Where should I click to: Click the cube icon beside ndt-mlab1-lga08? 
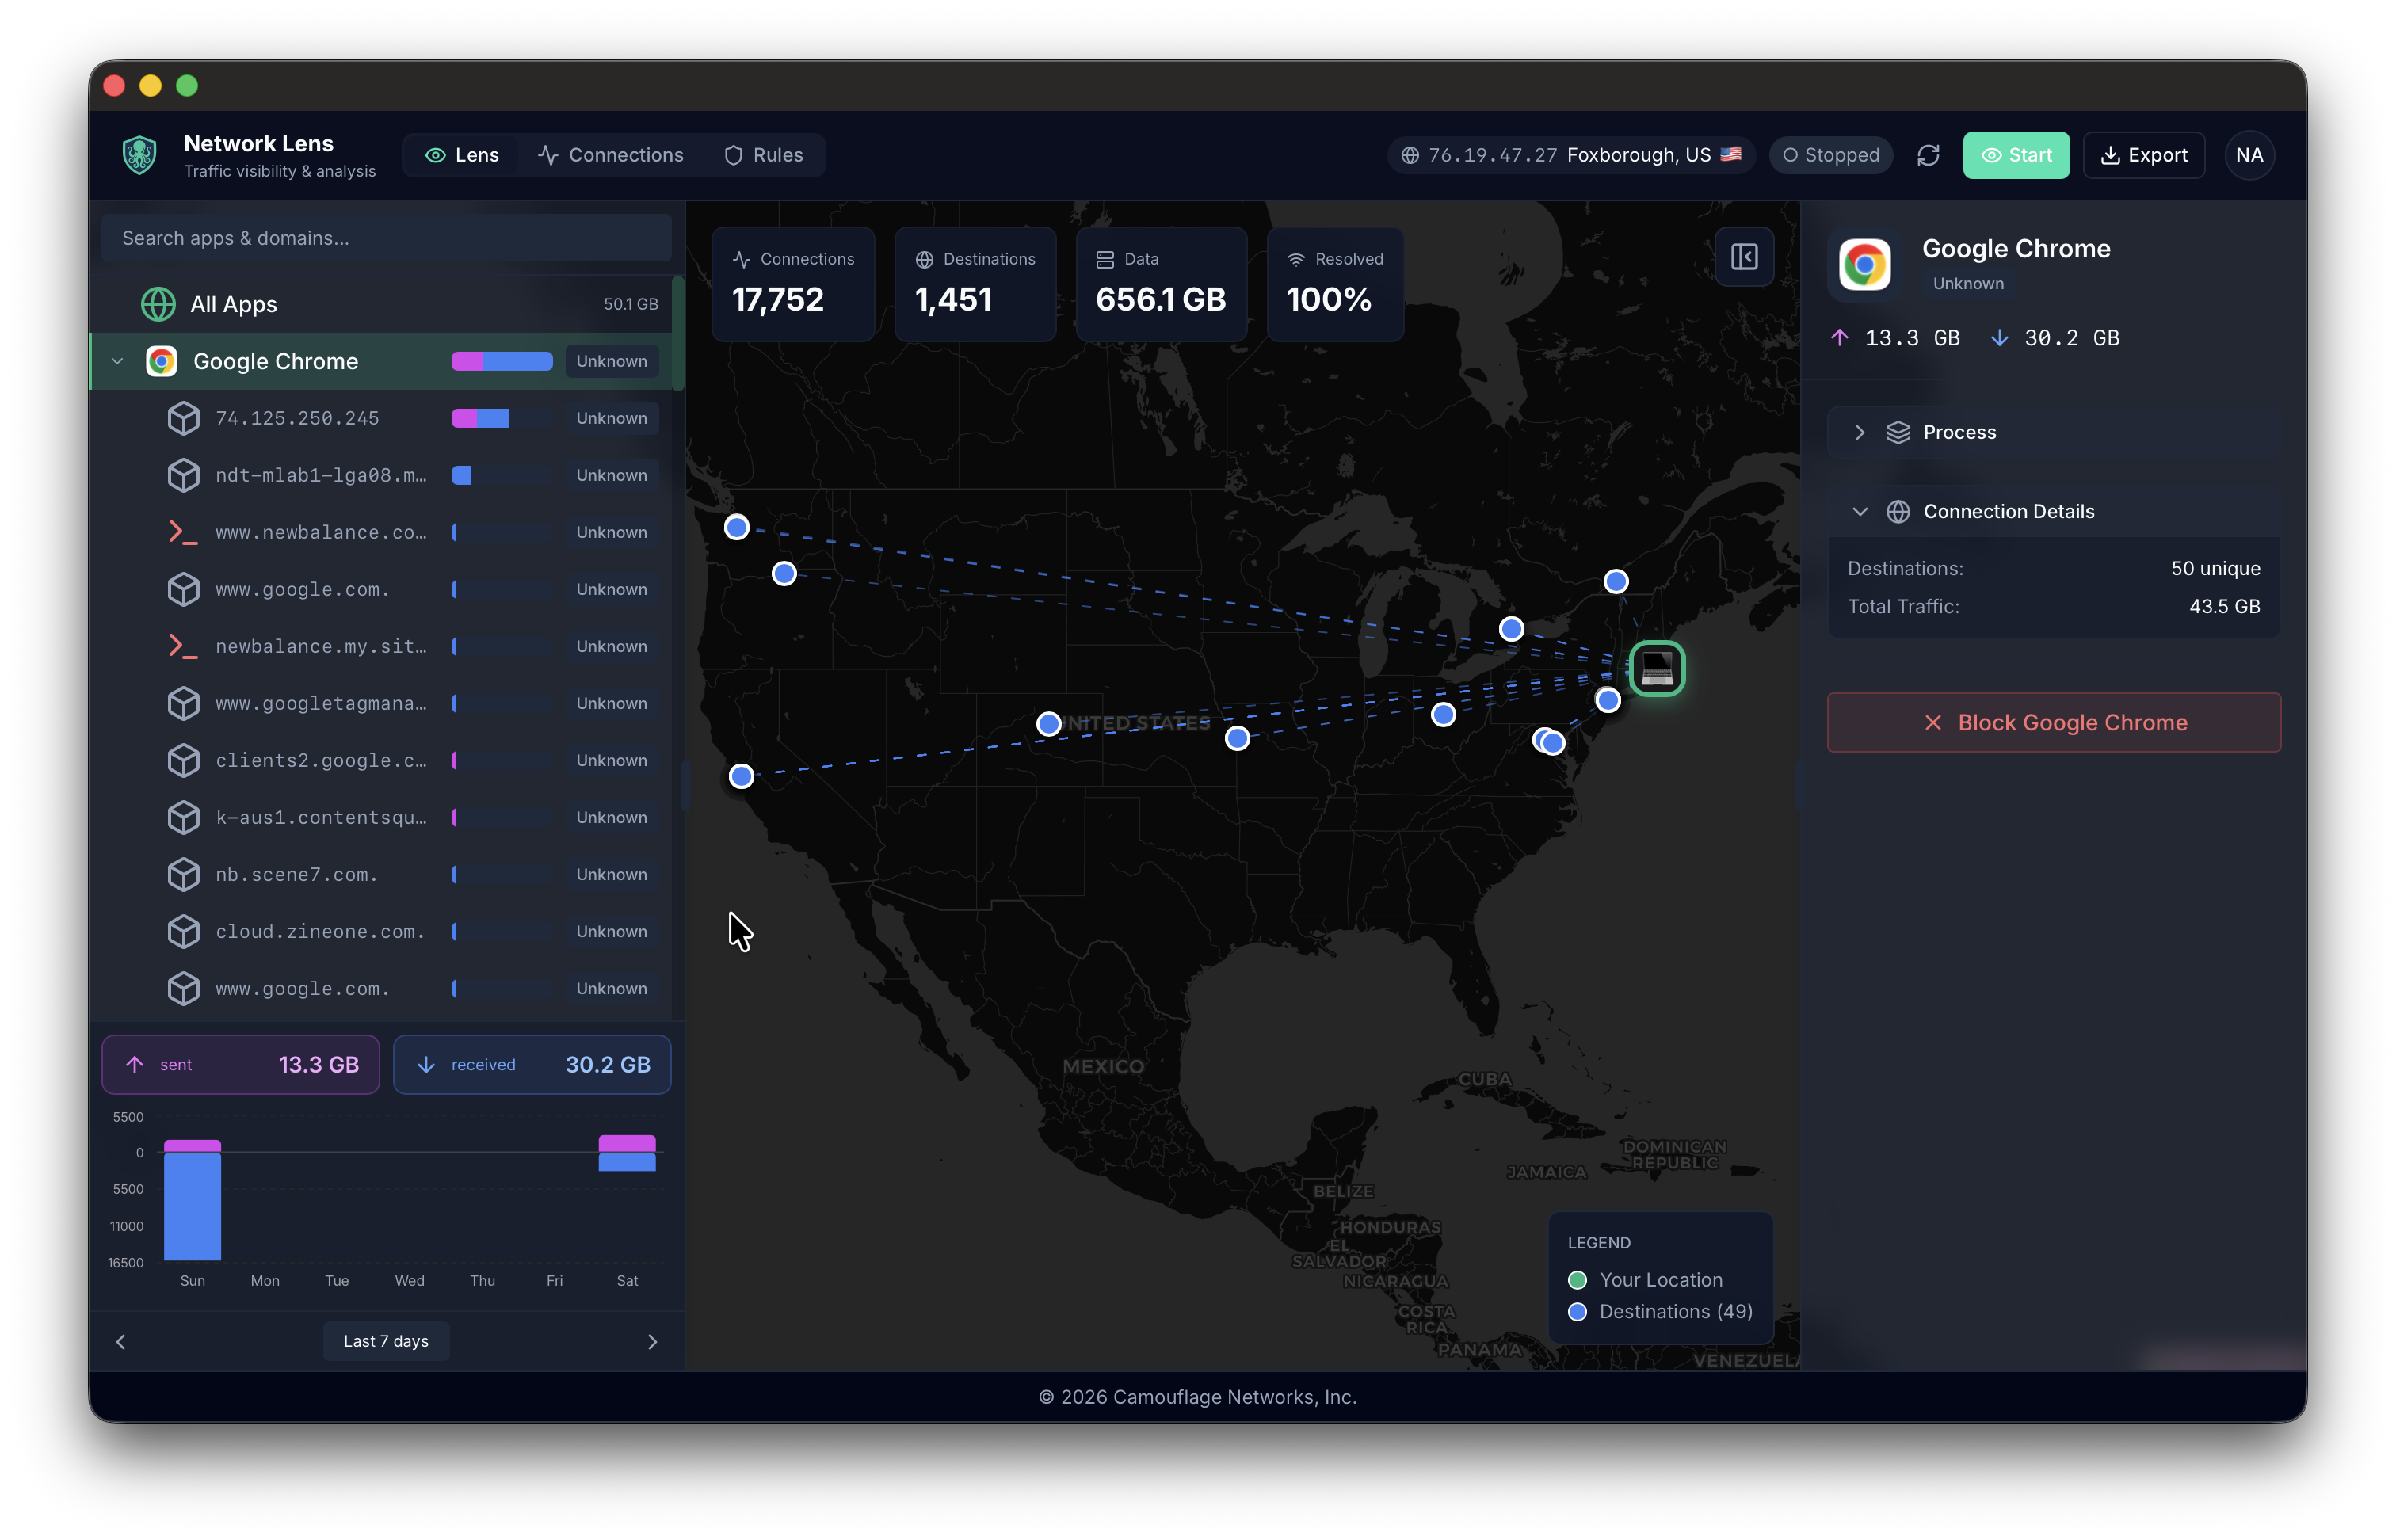coord(183,475)
